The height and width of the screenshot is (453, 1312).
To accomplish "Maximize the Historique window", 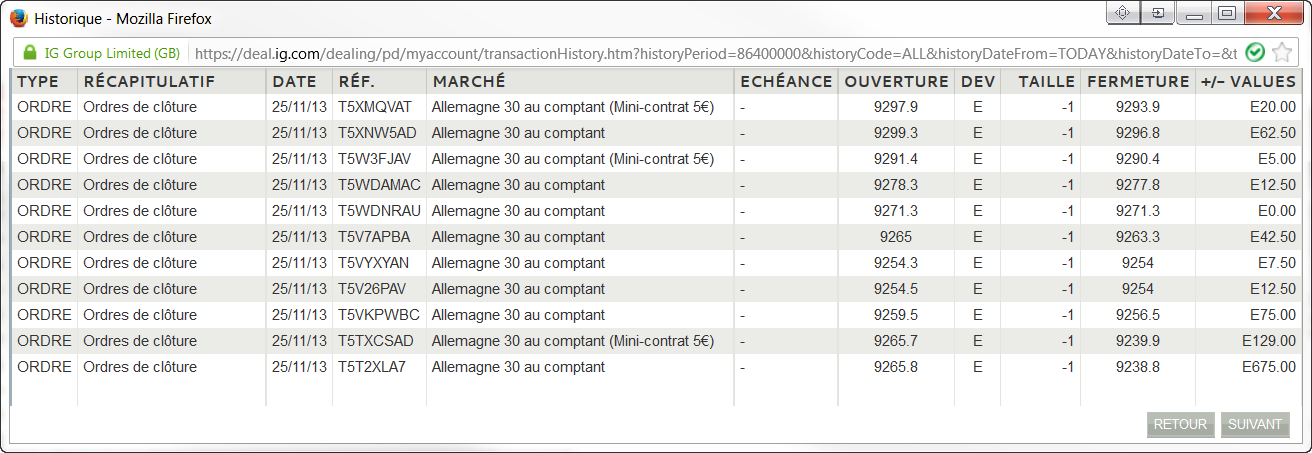I will click(x=1227, y=13).
